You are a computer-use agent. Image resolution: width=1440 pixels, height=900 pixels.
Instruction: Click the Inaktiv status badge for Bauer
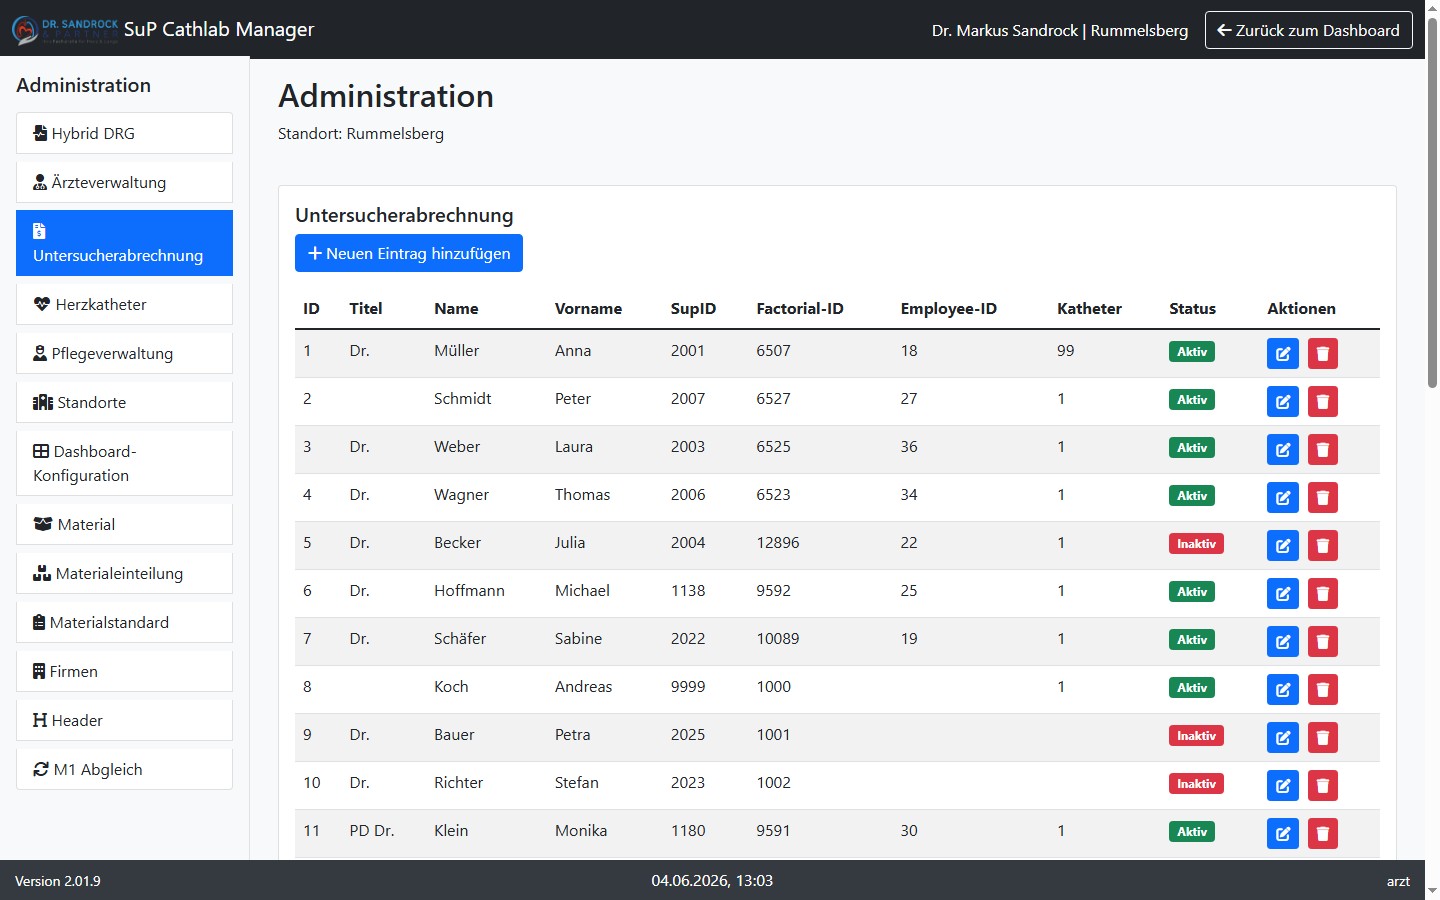(x=1196, y=736)
